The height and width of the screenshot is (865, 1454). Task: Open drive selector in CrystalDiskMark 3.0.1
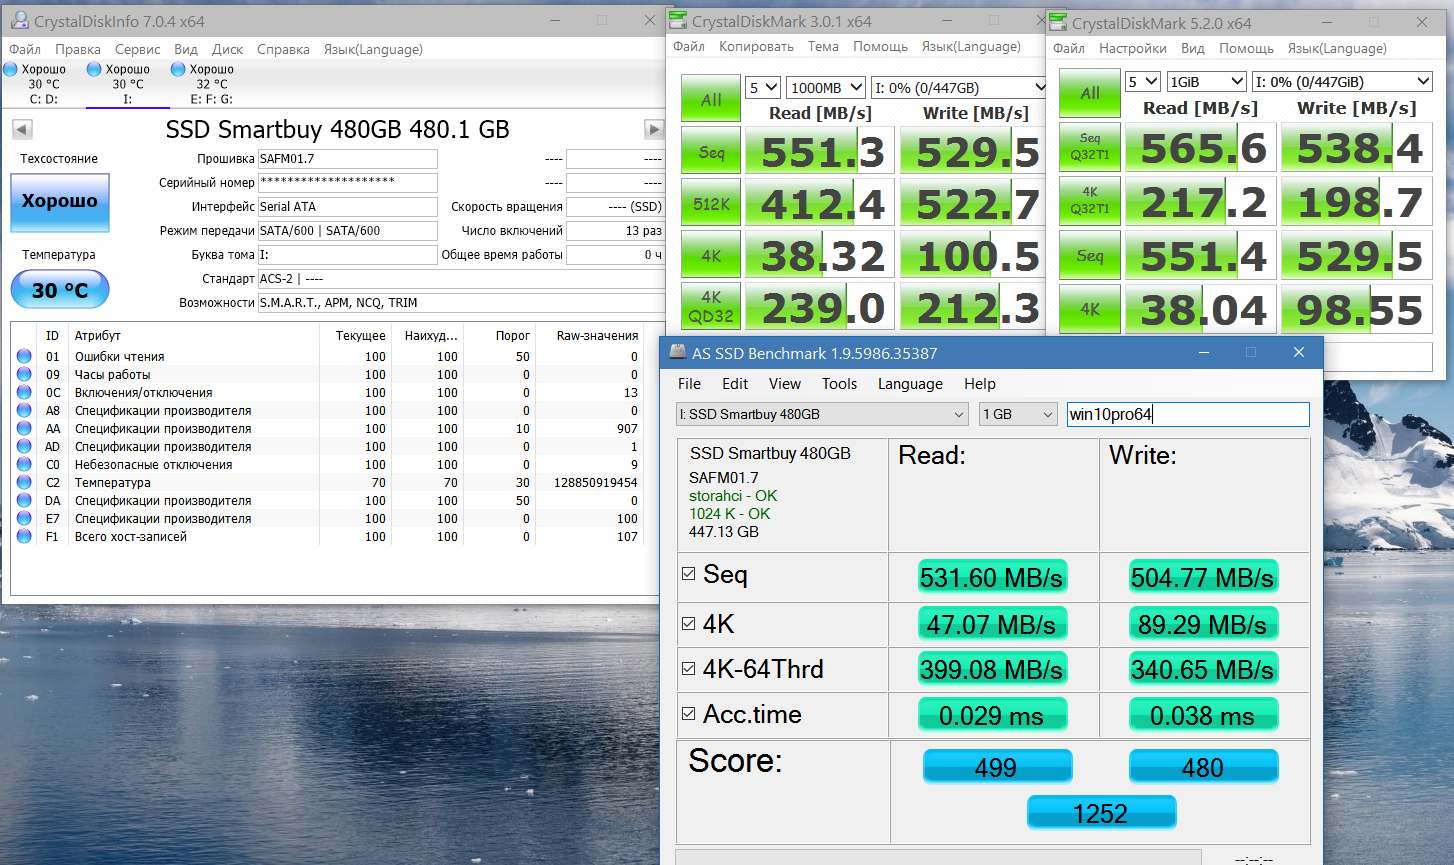[959, 88]
